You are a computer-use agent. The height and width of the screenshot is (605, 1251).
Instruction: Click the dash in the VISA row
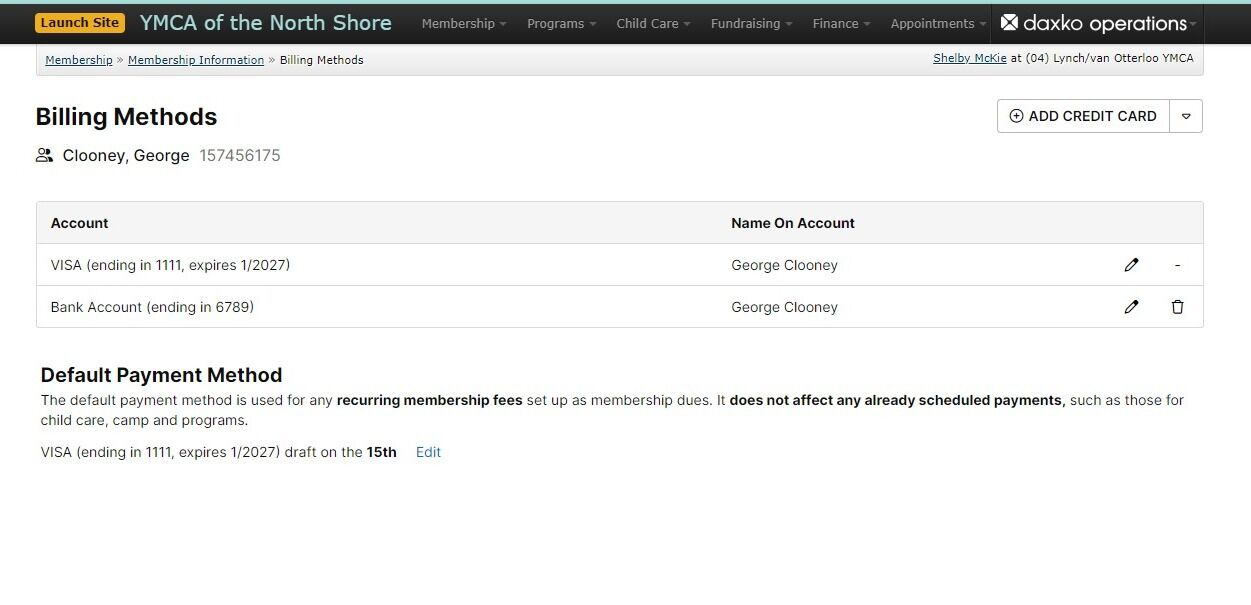coord(1177,265)
